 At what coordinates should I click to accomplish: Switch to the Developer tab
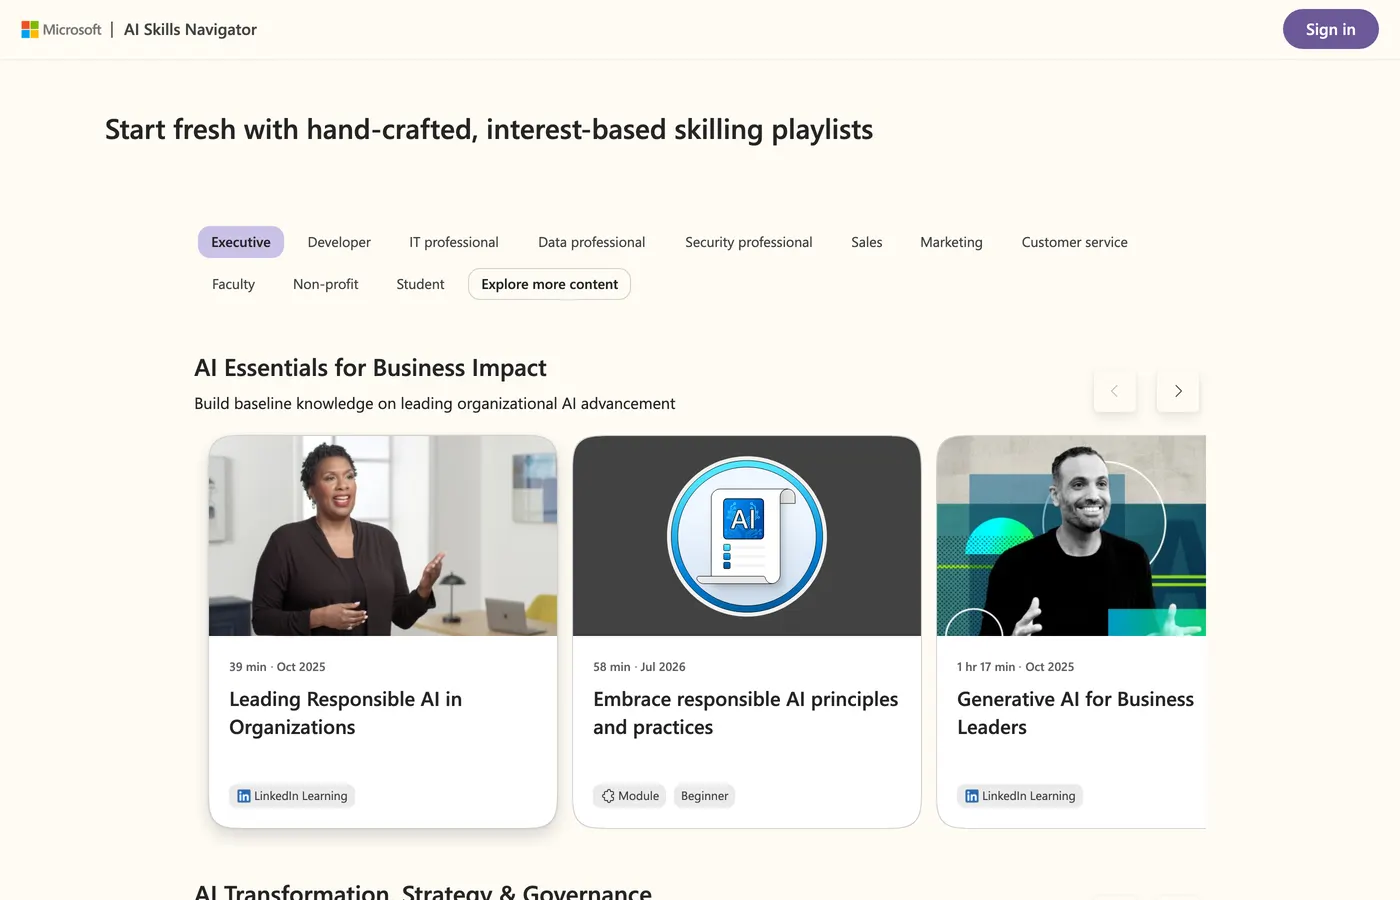tap(339, 242)
